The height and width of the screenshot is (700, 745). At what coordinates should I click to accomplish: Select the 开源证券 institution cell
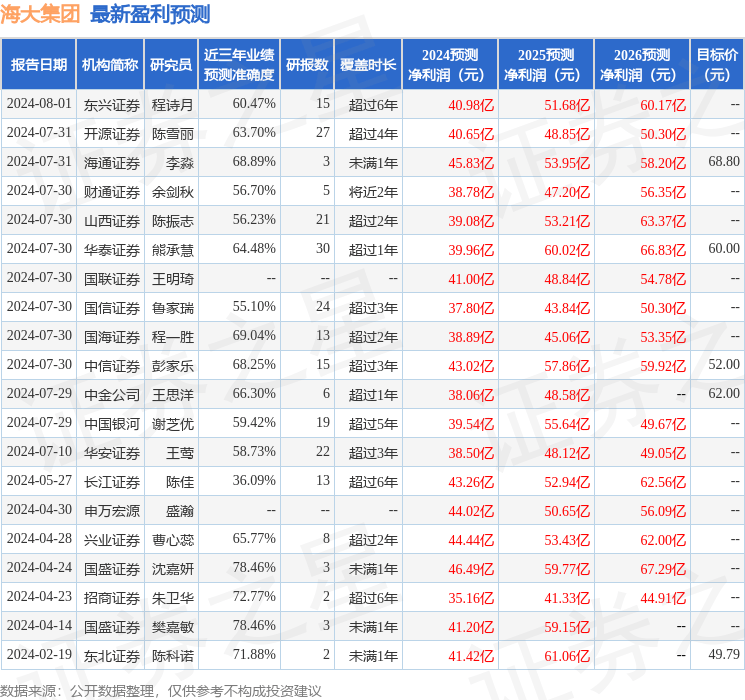(112, 134)
